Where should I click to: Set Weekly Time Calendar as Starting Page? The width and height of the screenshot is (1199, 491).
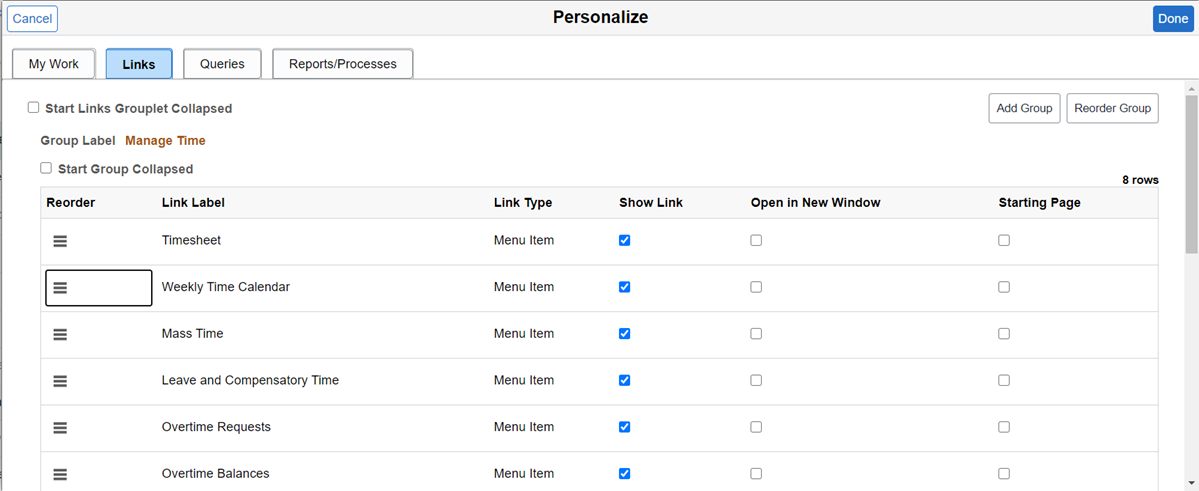[1004, 287]
